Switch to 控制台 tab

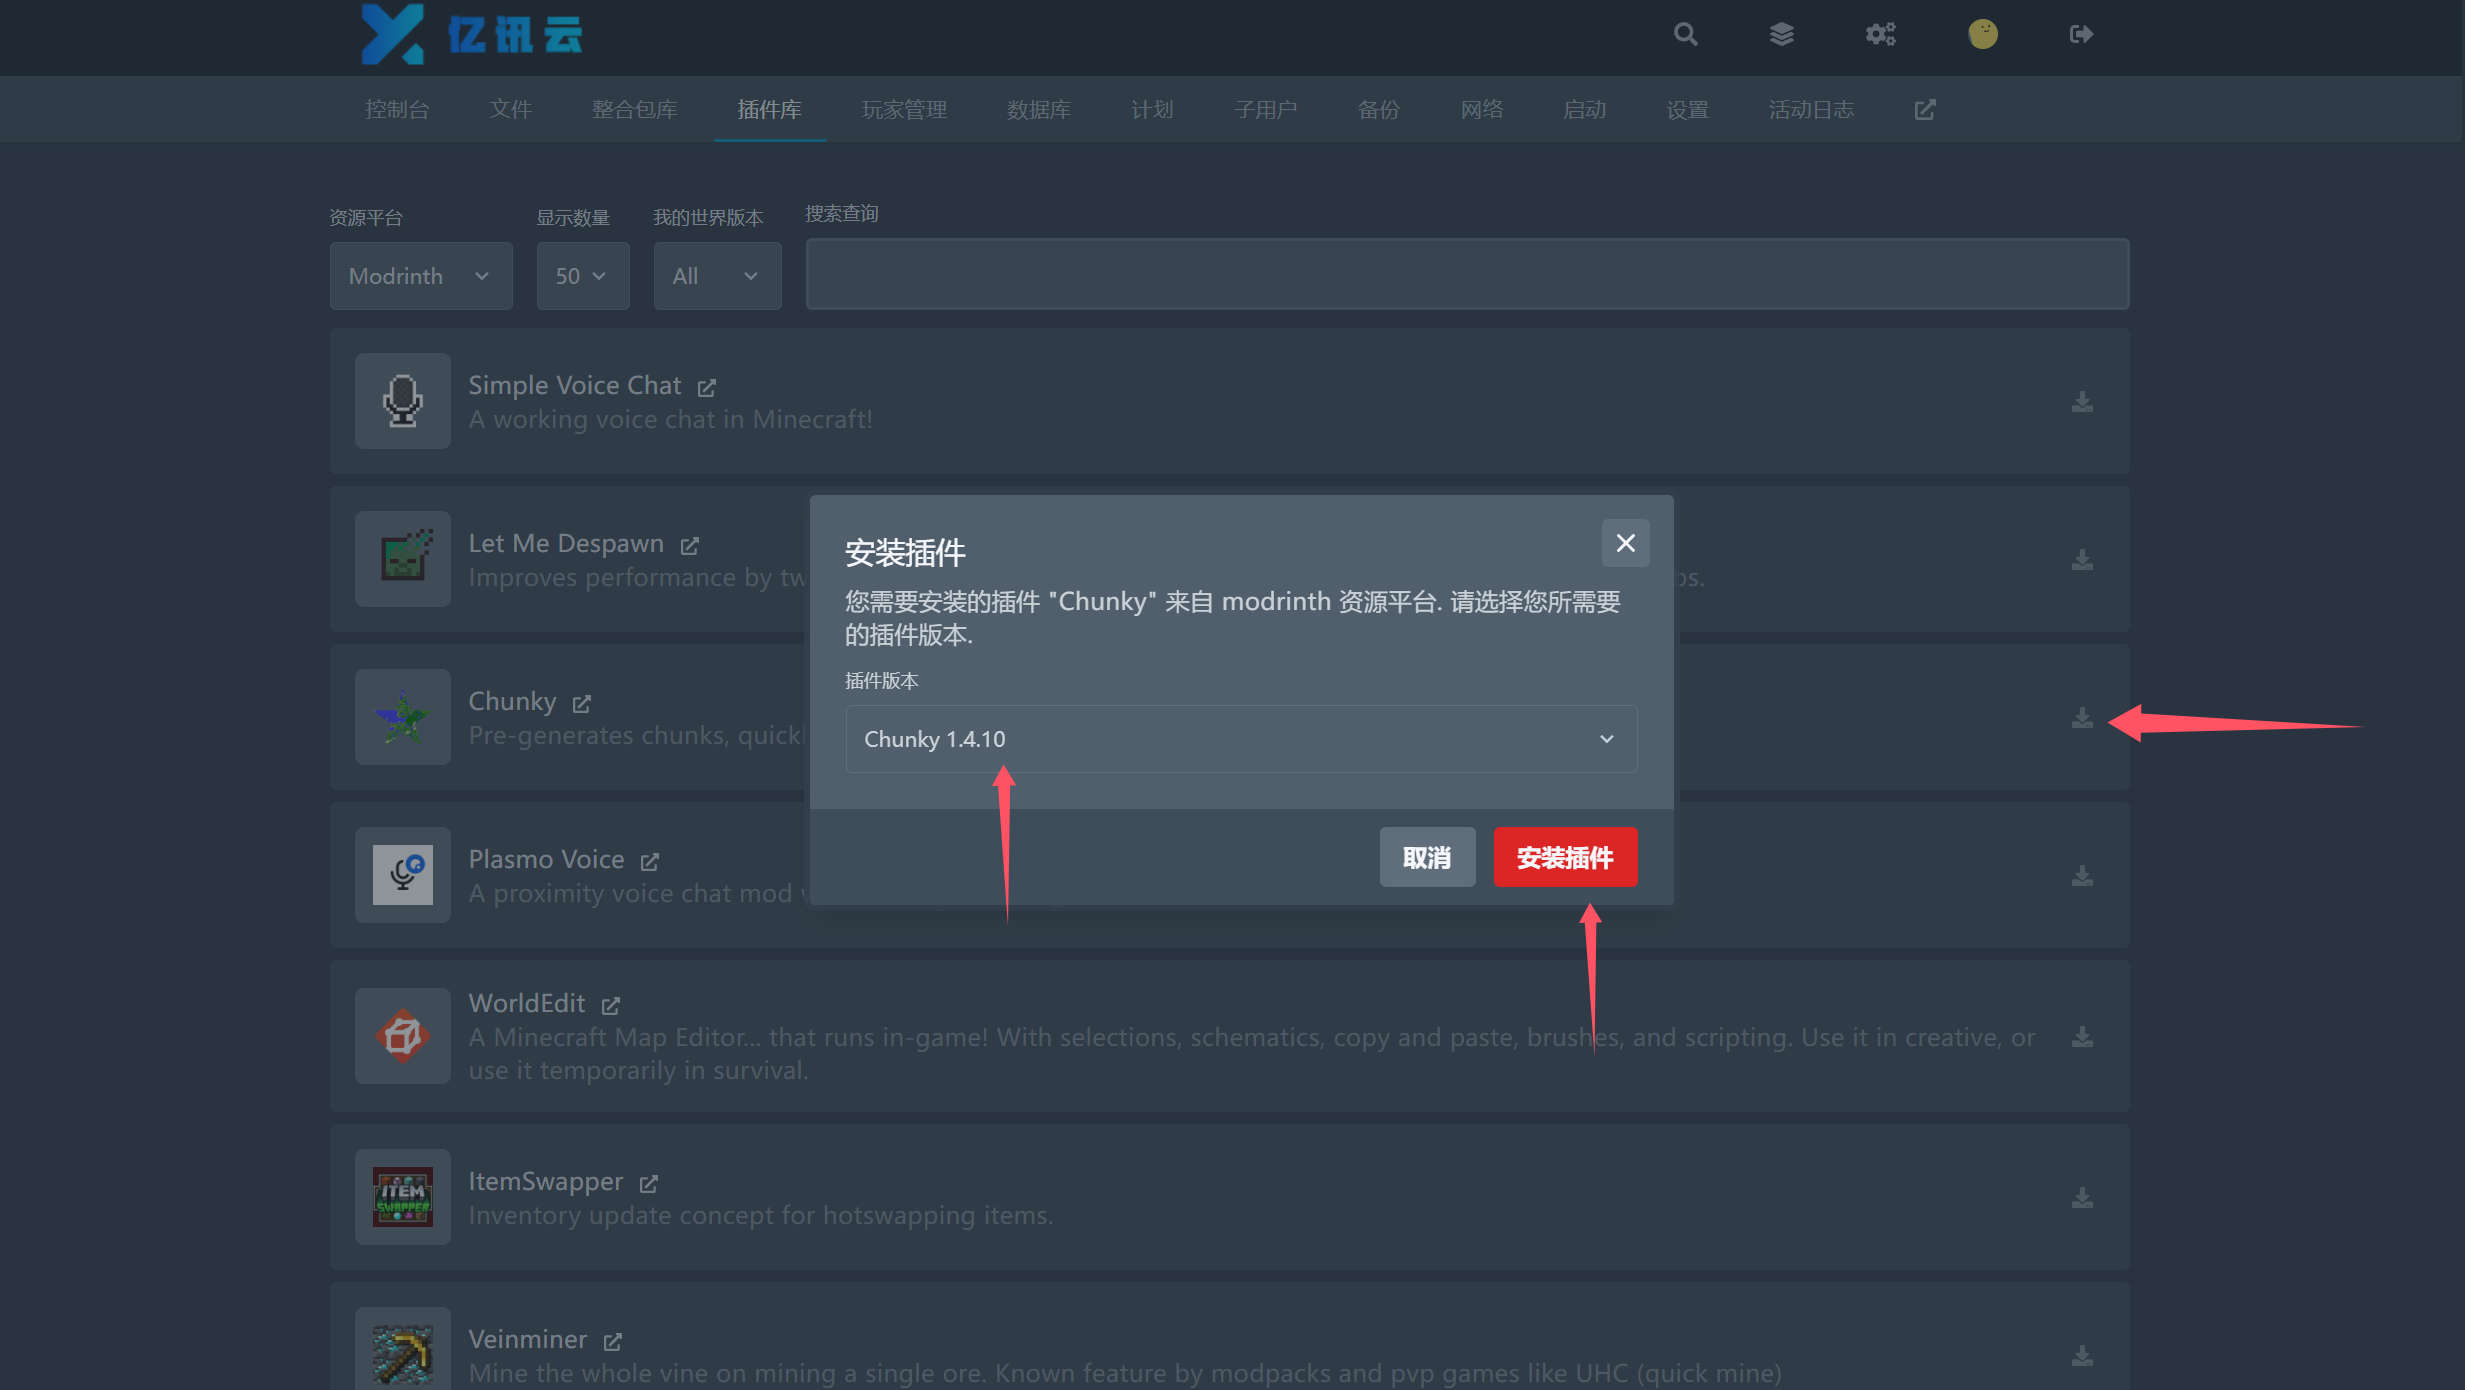coord(397,110)
